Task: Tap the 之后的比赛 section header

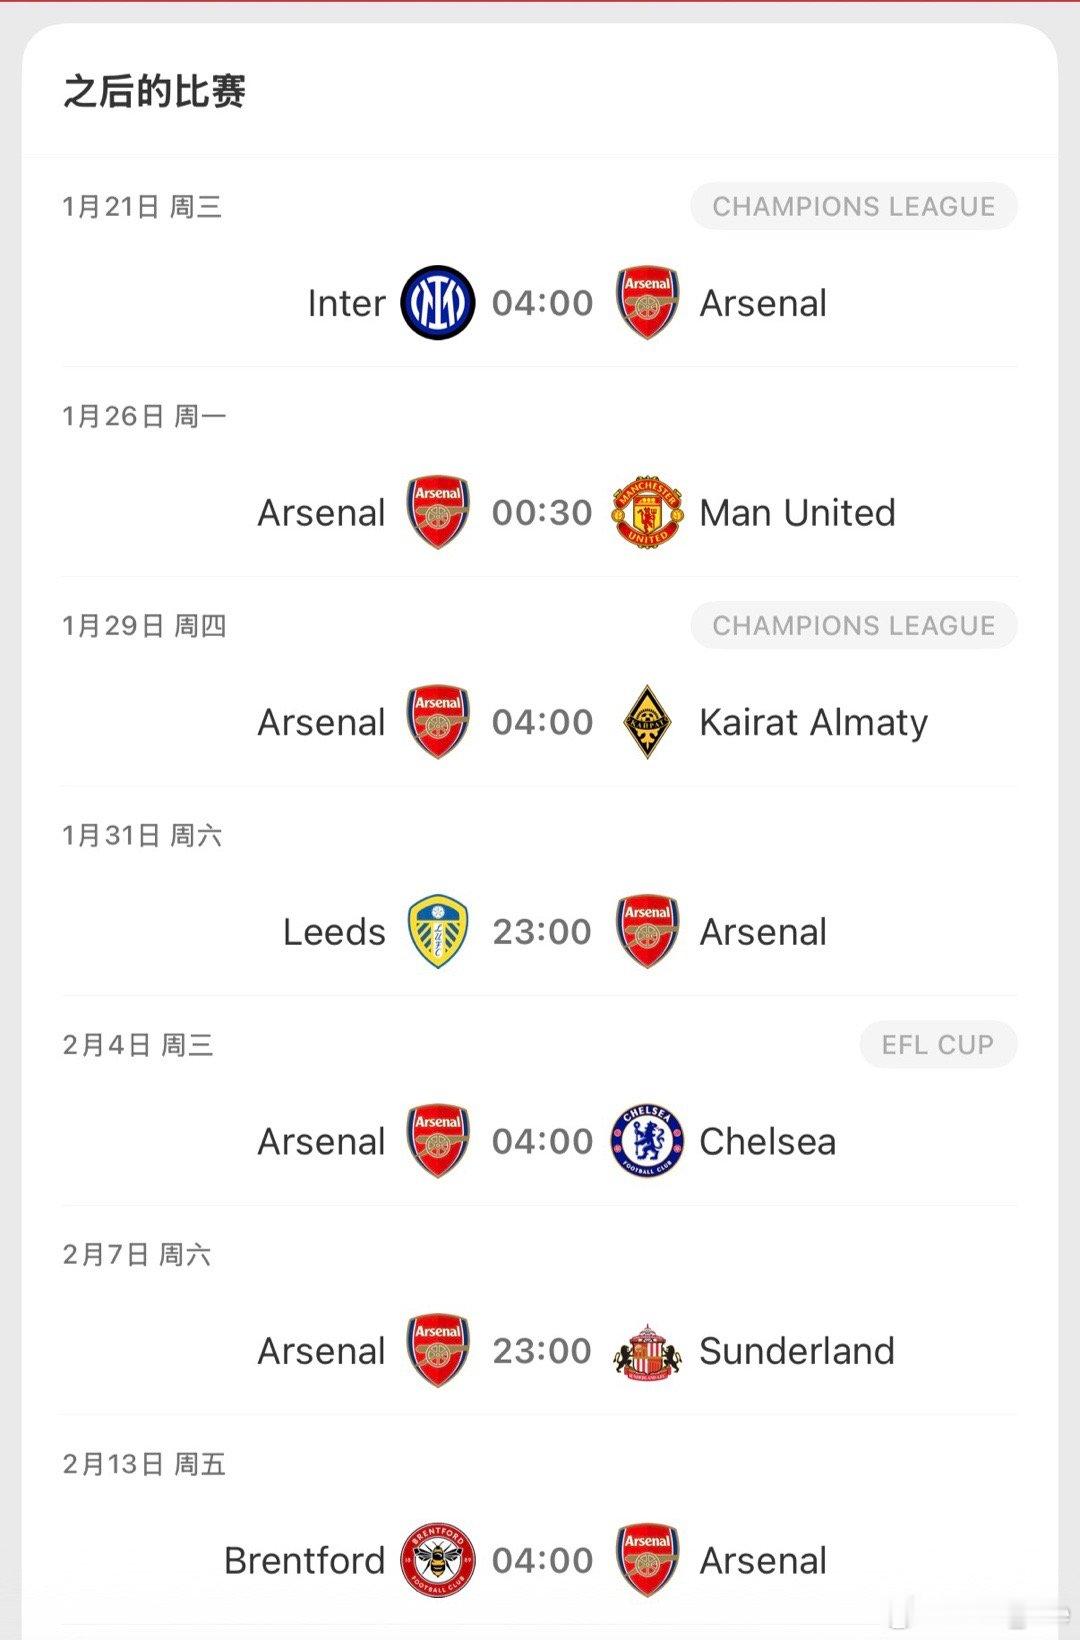Action: [x=155, y=91]
